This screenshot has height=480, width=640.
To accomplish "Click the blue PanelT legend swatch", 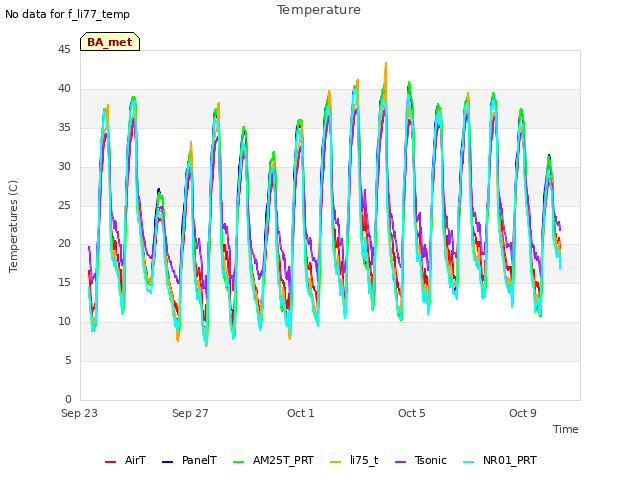I will [167, 462].
